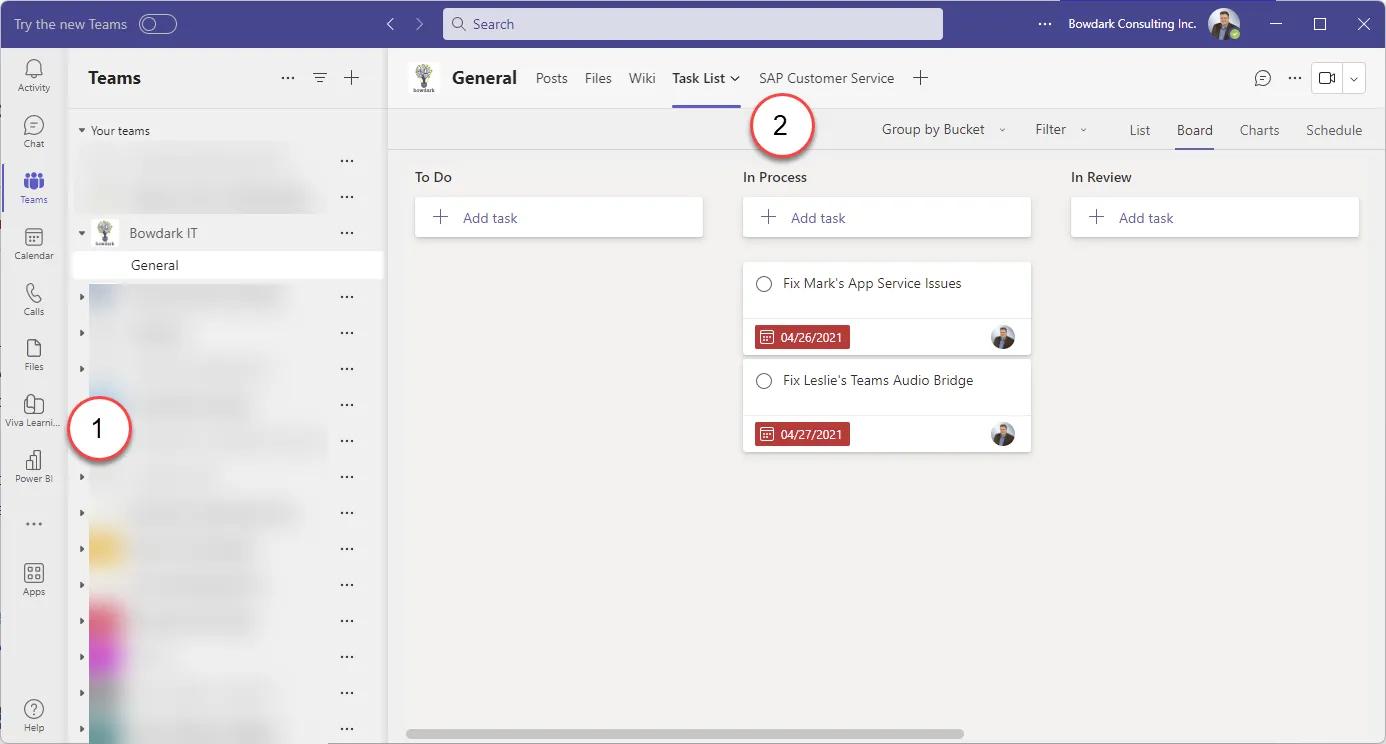The image size is (1386, 744).
Task: Open the profile picture account menu
Action: pyautogui.click(x=1224, y=24)
